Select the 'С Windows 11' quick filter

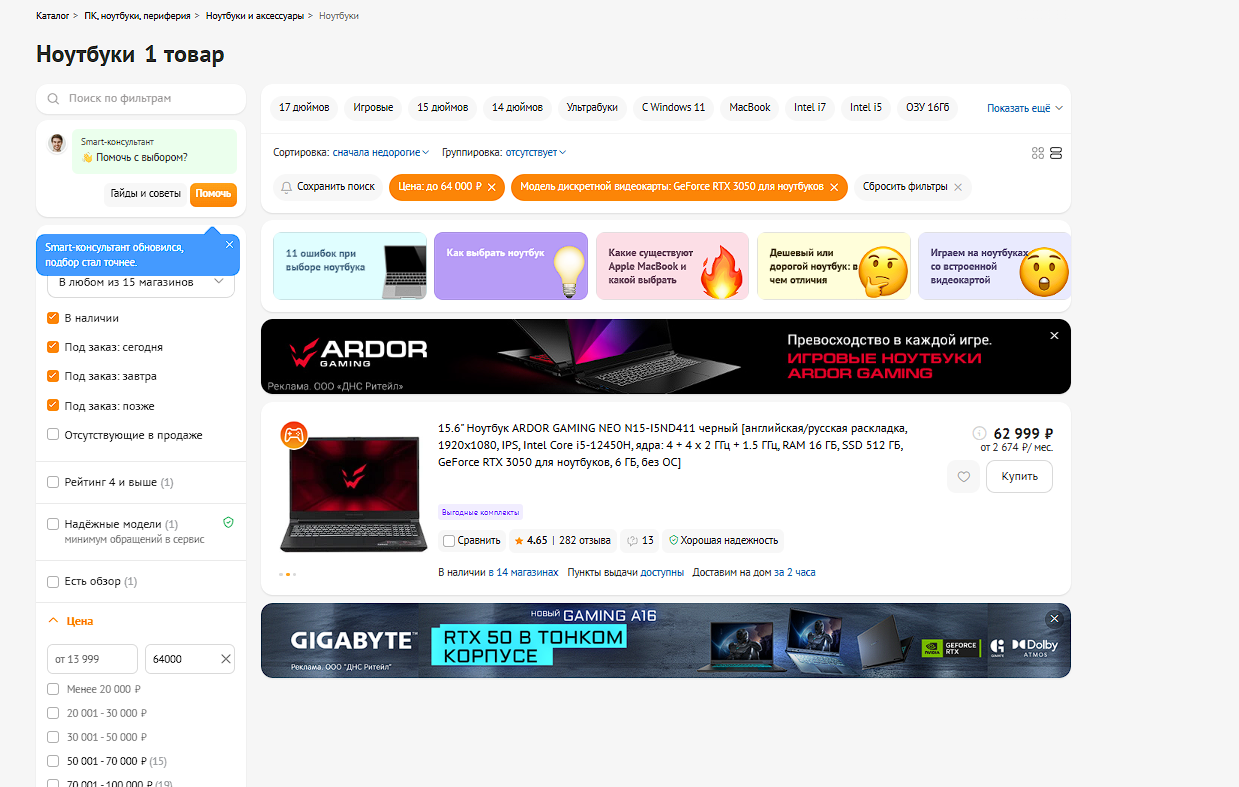(673, 108)
